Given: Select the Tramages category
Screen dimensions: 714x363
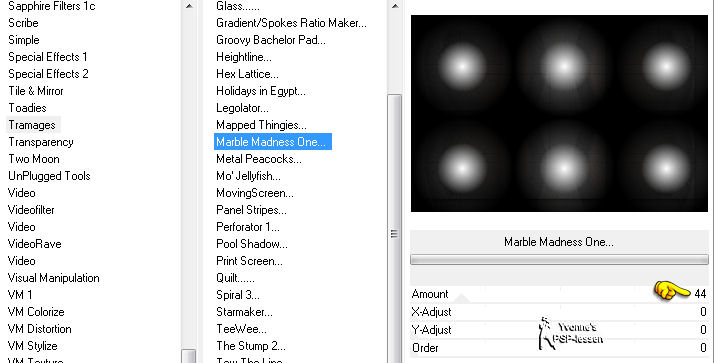Looking at the screenshot, I should [32, 125].
